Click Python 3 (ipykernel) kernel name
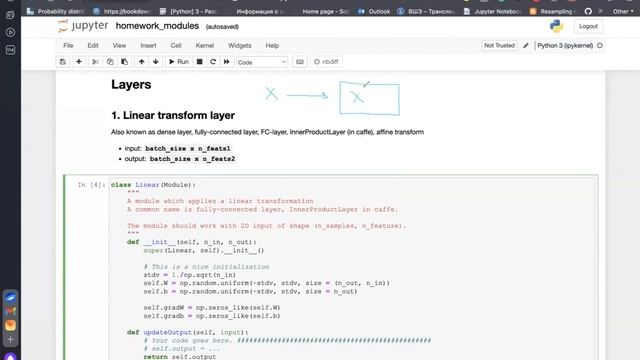The image size is (640, 360). pyautogui.click(x=565, y=45)
